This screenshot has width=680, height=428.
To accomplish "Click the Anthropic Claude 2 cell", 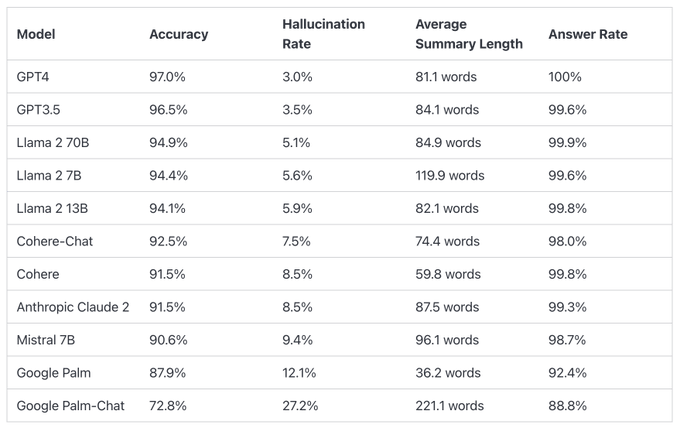I will click(73, 307).
